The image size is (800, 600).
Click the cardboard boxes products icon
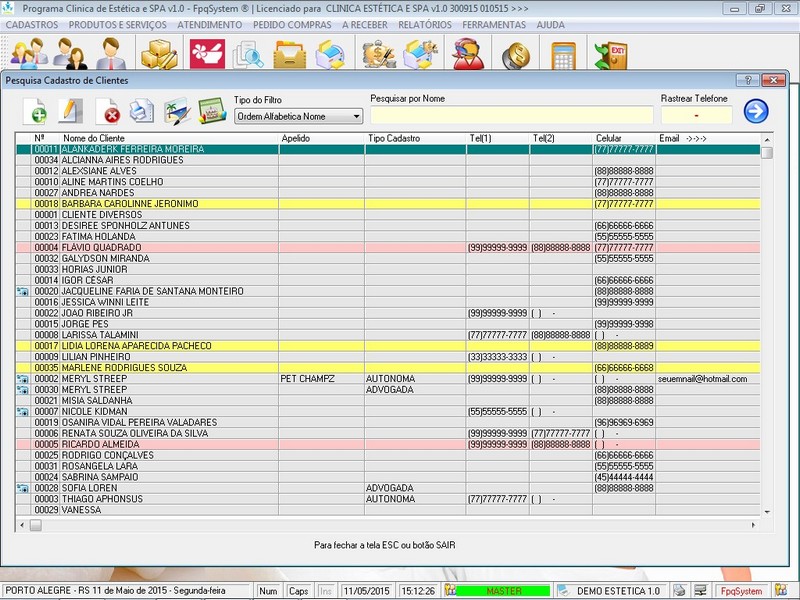(158, 52)
